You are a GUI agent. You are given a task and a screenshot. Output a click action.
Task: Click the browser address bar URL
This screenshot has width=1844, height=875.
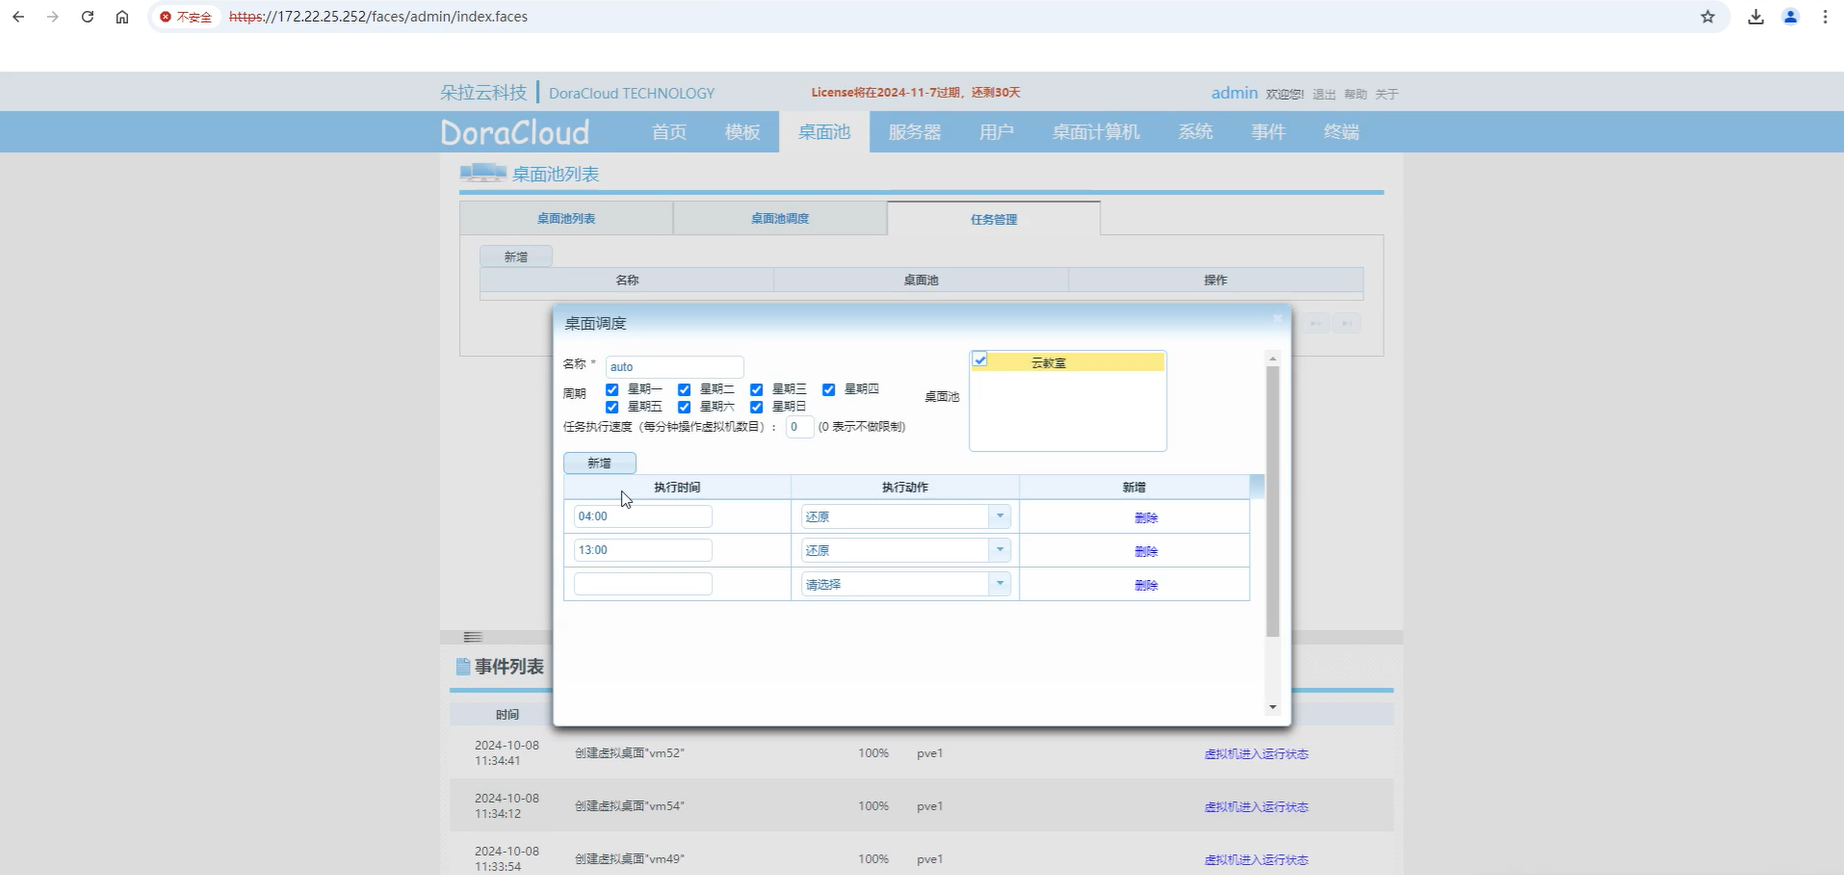click(378, 17)
